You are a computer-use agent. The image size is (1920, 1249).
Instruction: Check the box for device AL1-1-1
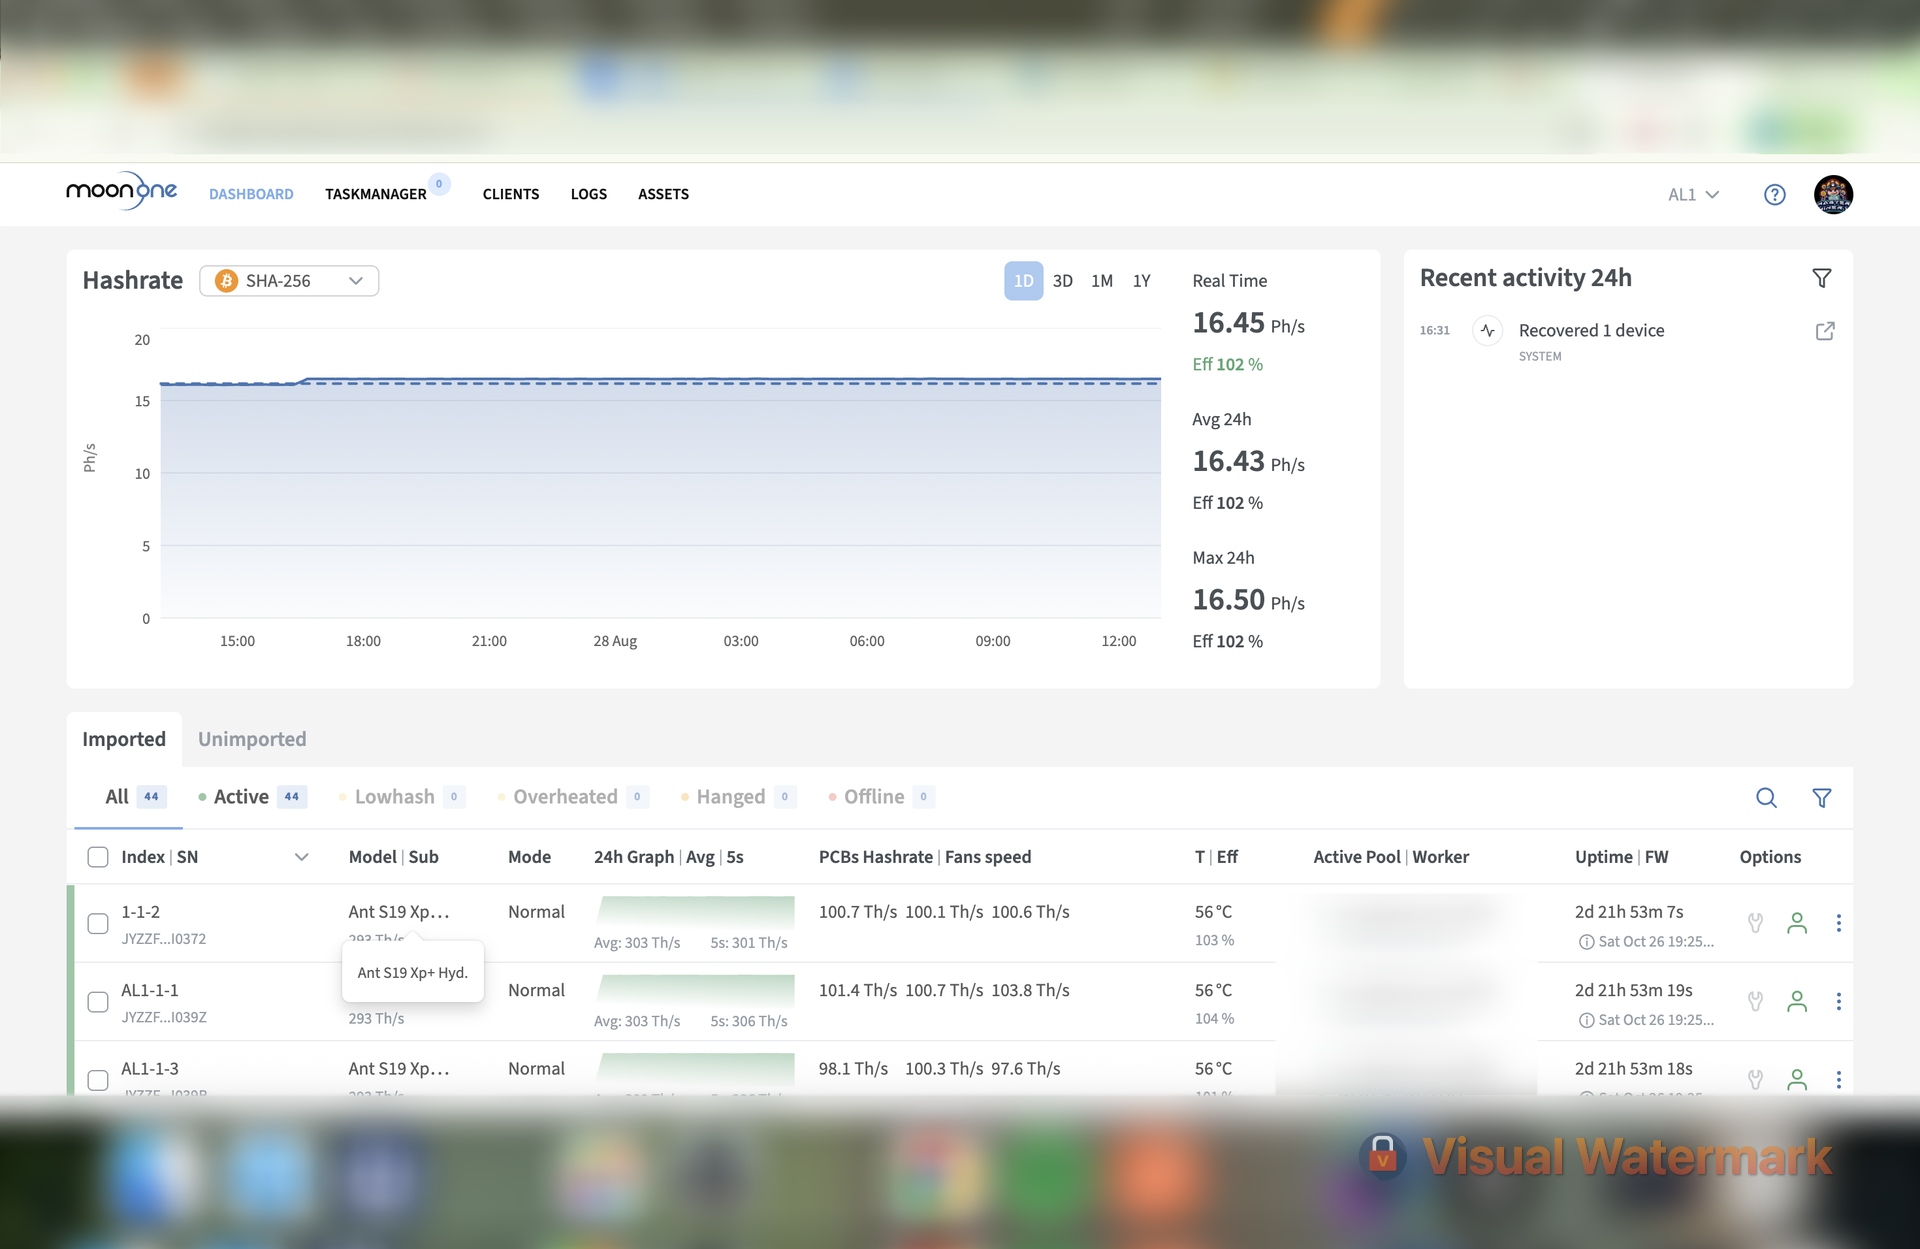click(98, 1002)
